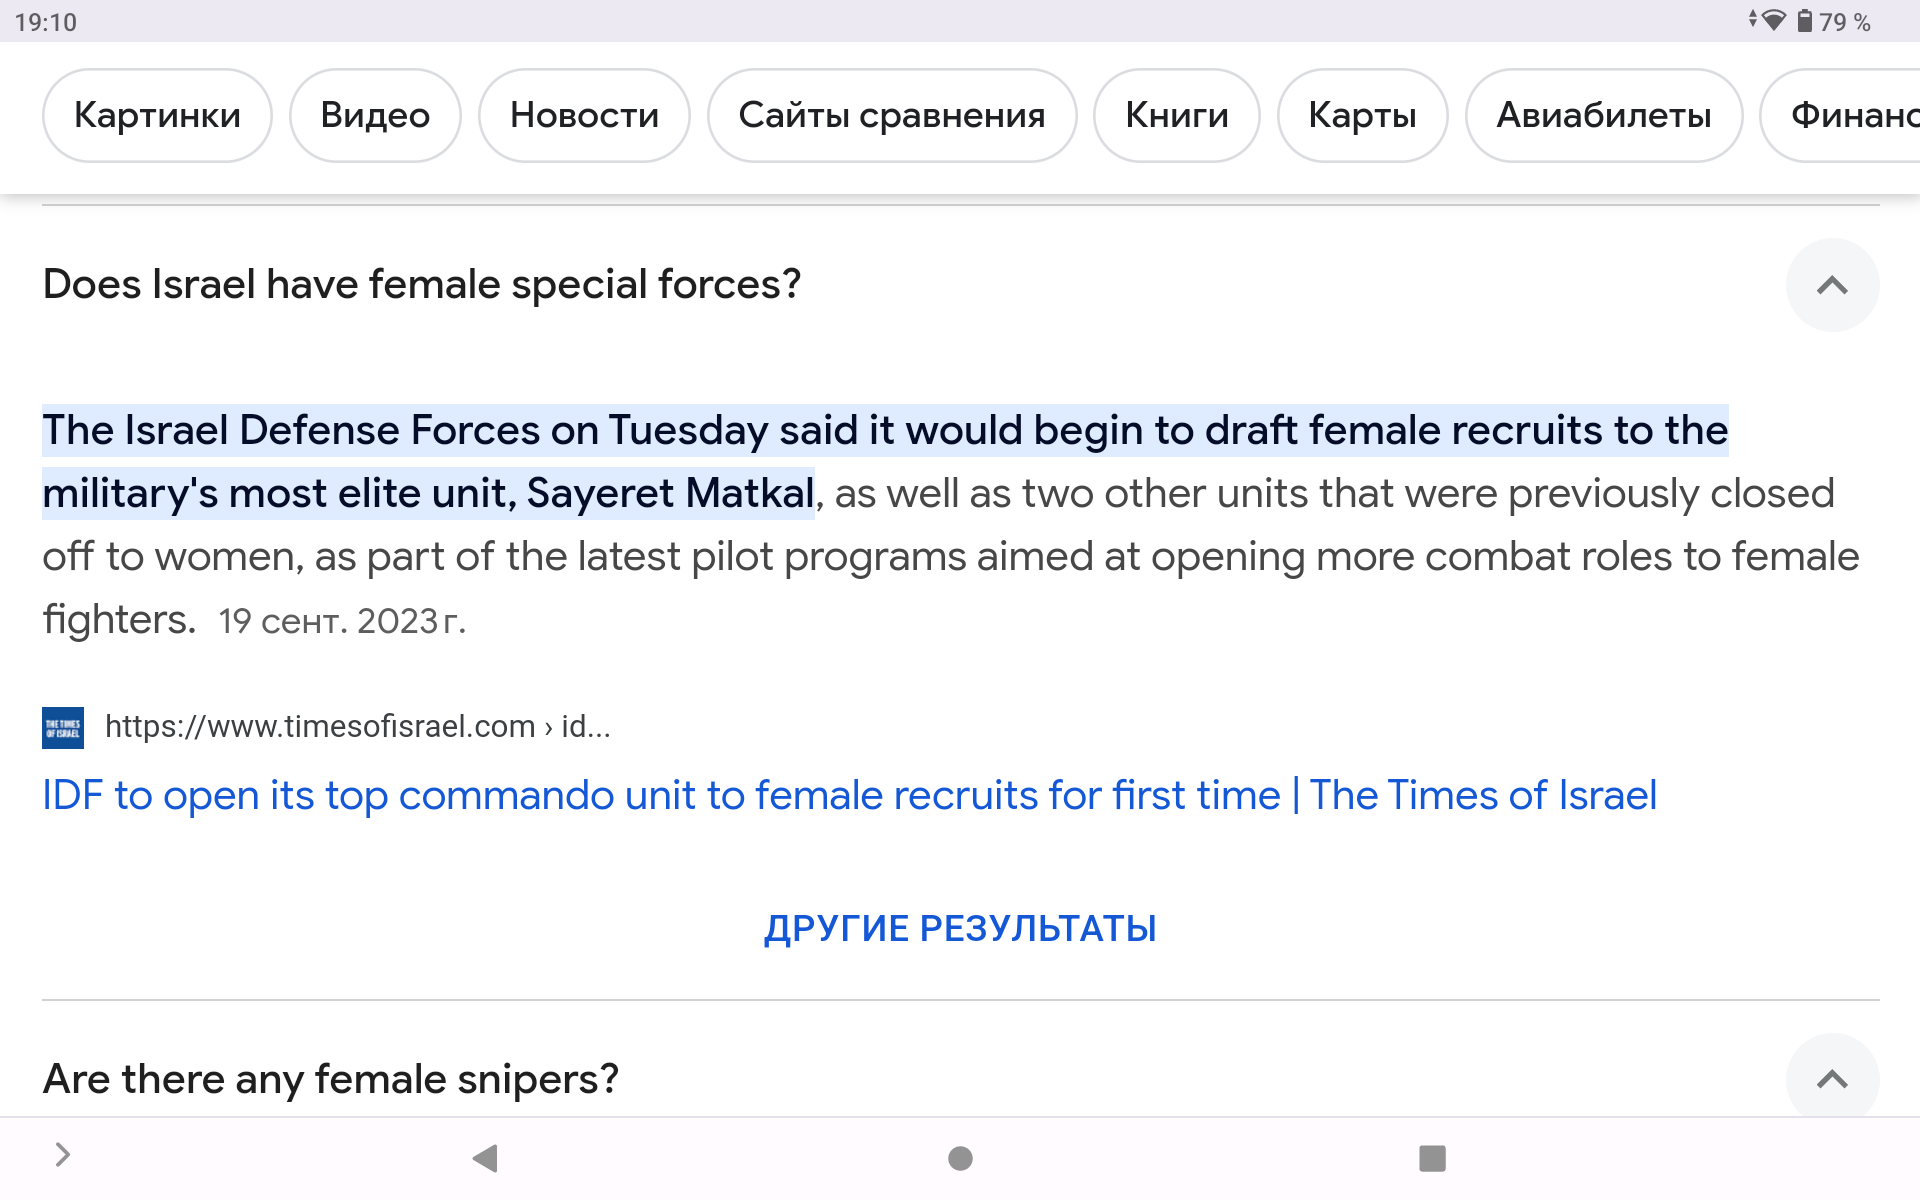Collapse the female snipers question chevron
The width and height of the screenshot is (1920, 1200).
pos(1832,1079)
